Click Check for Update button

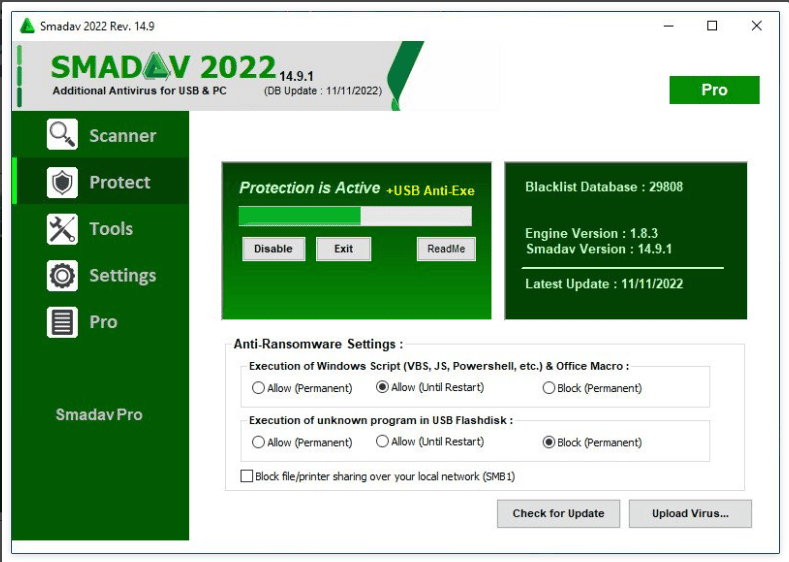click(558, 514)
